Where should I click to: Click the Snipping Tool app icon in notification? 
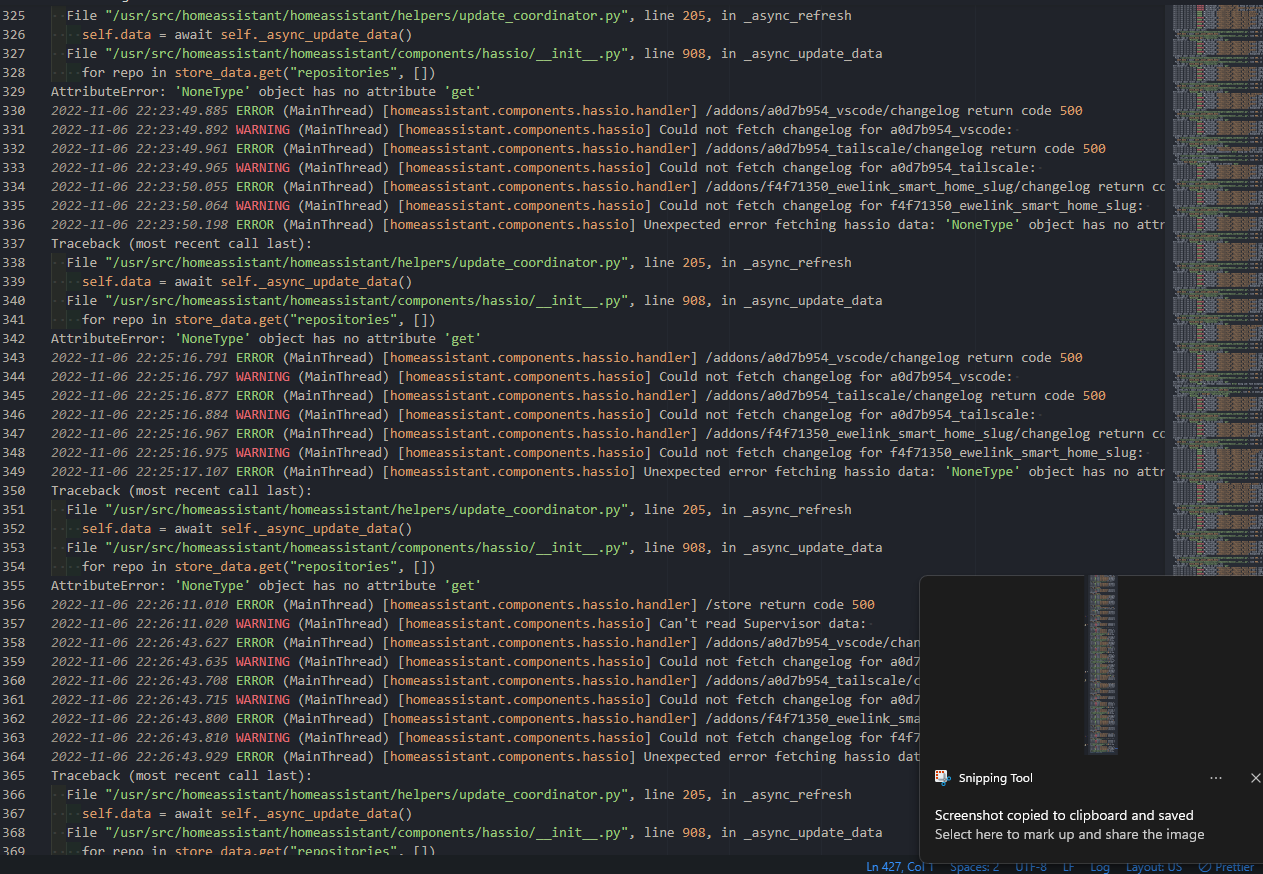tap(941, 778)
